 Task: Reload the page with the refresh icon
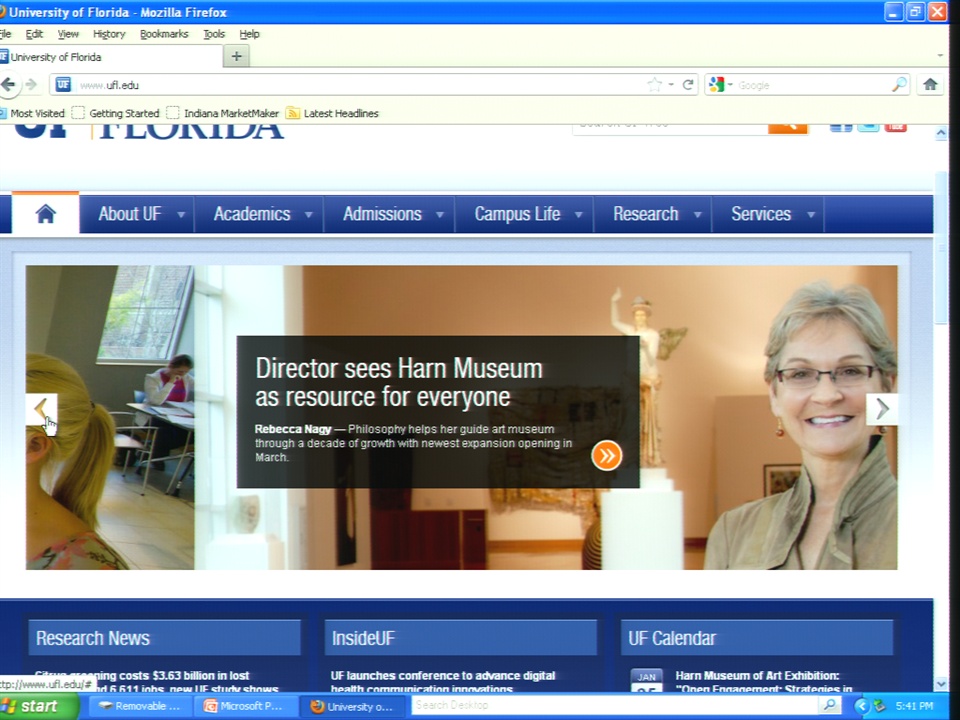click(x=688, y=84)
